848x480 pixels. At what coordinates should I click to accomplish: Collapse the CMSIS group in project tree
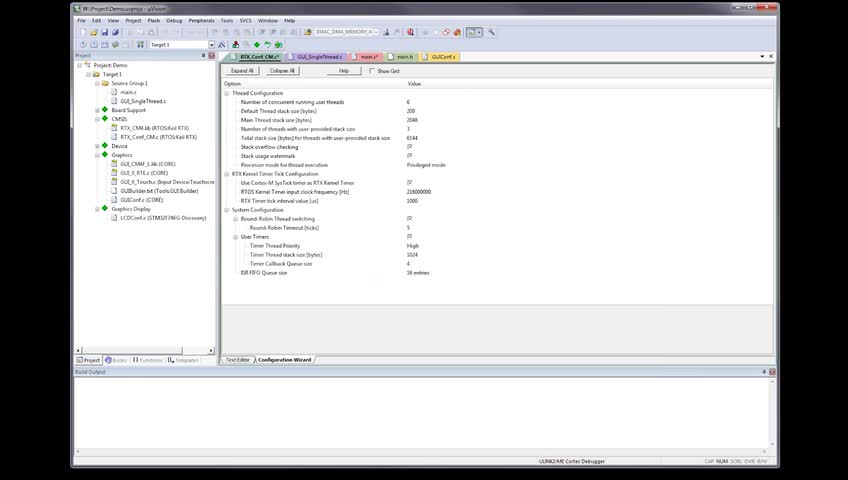point(97,119)
